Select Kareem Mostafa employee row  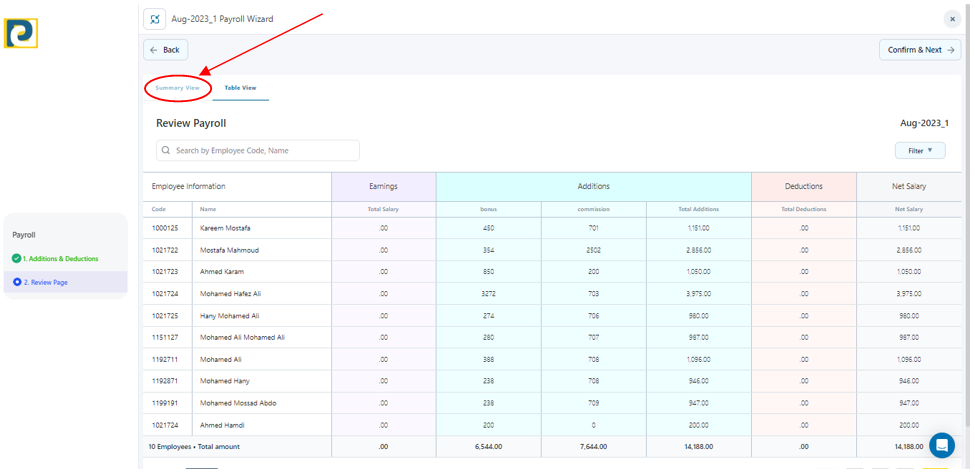click(x=225, y=228)
